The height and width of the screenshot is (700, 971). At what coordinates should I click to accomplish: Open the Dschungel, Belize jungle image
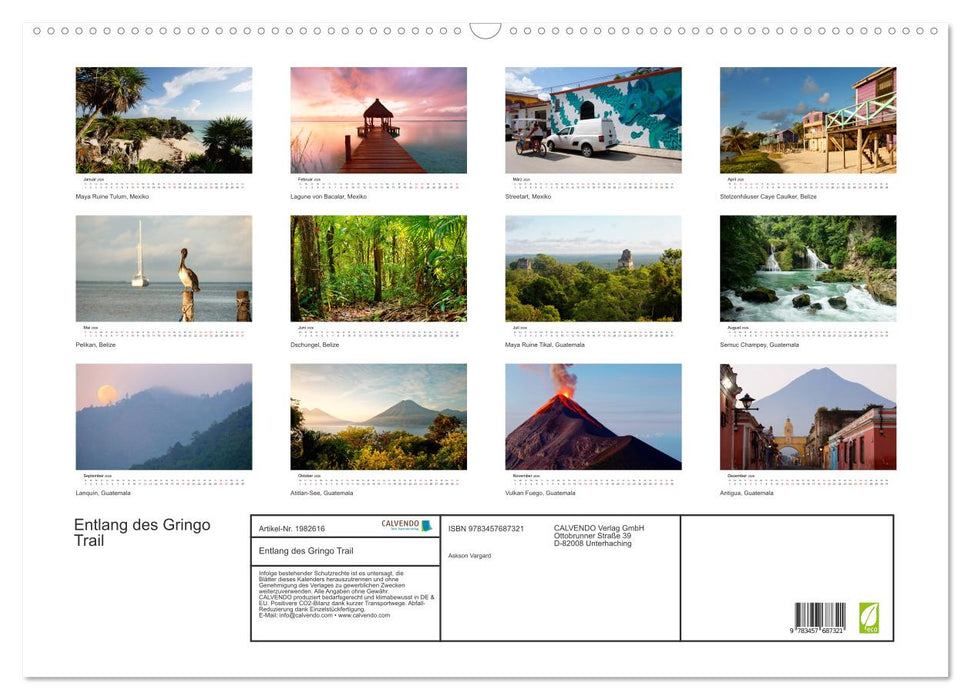click(x=378, y=268)
